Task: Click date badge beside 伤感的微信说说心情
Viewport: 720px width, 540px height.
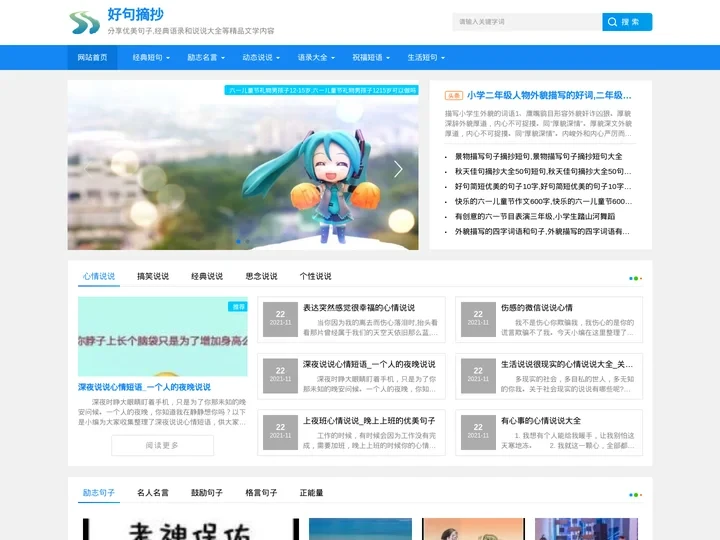Action: coord(478,319)
